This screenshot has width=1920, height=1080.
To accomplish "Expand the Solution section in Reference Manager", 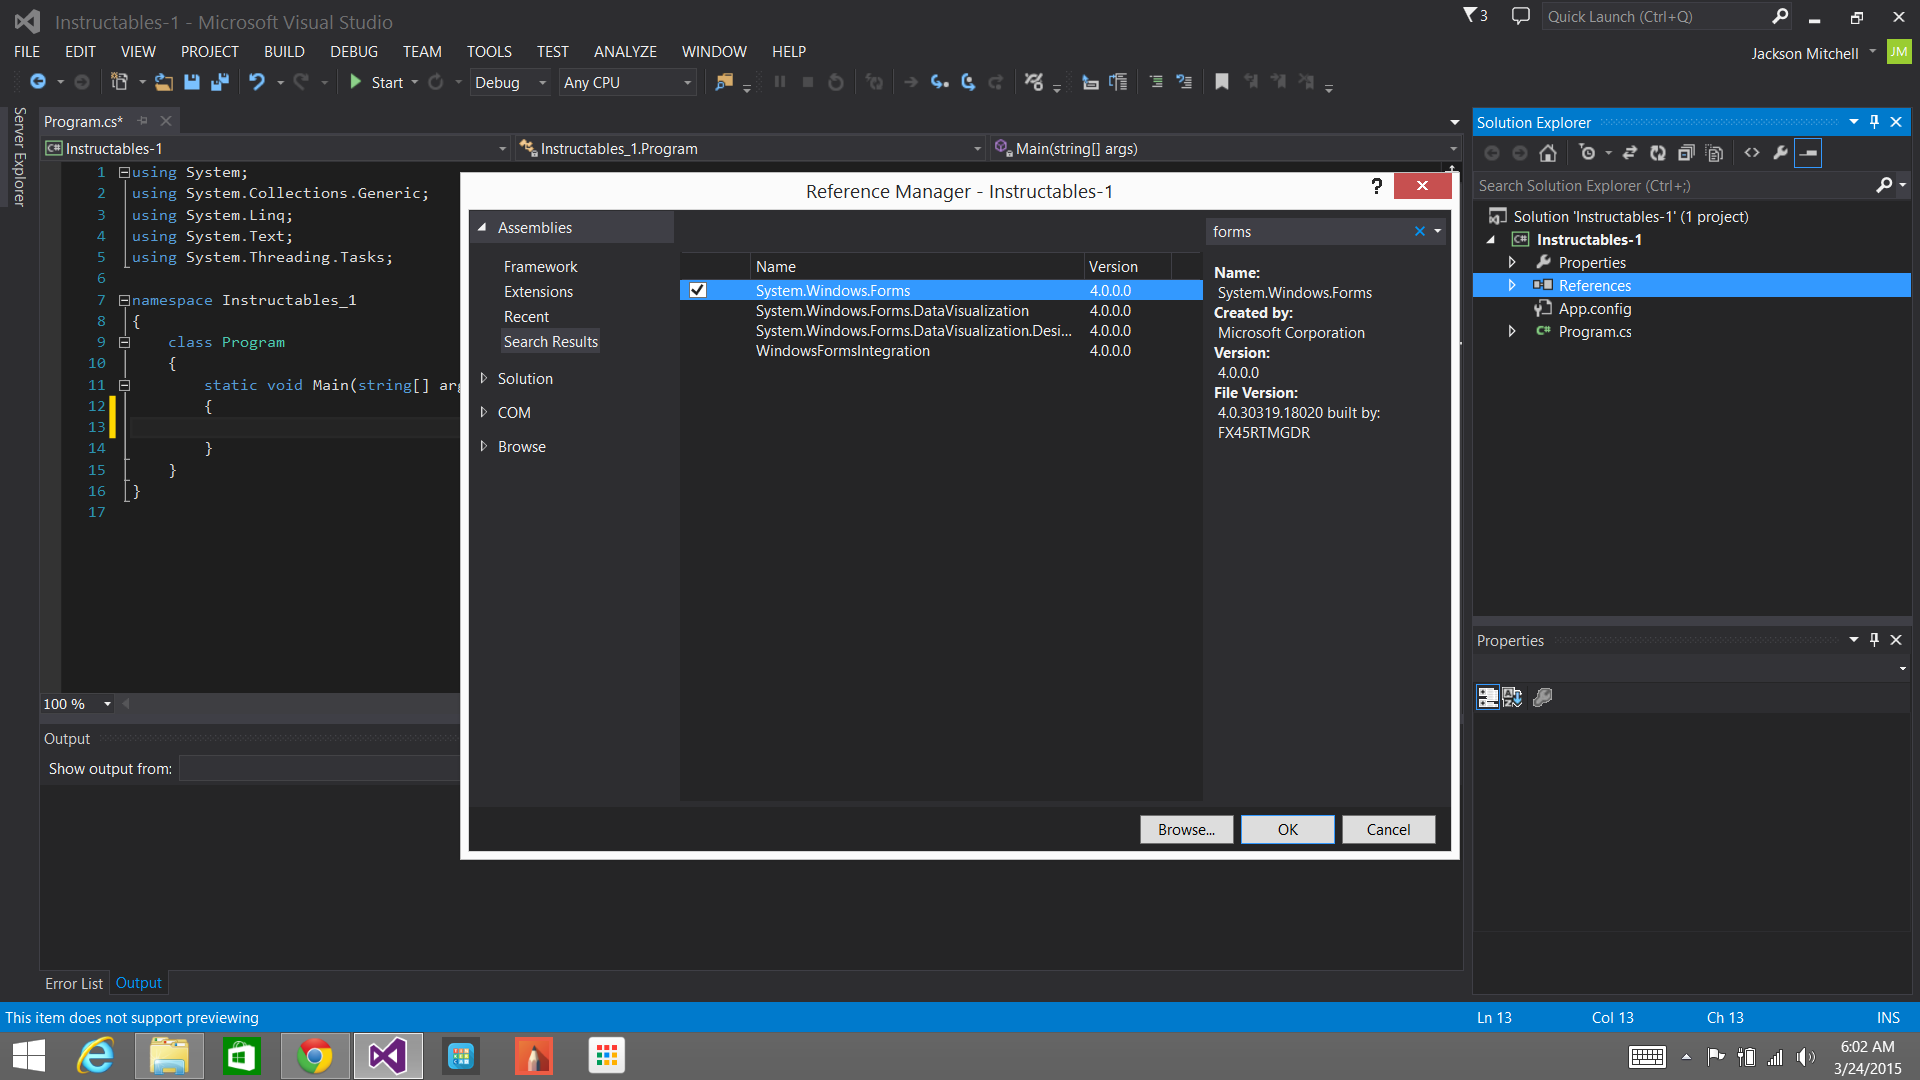I will (x=483, y=378).
